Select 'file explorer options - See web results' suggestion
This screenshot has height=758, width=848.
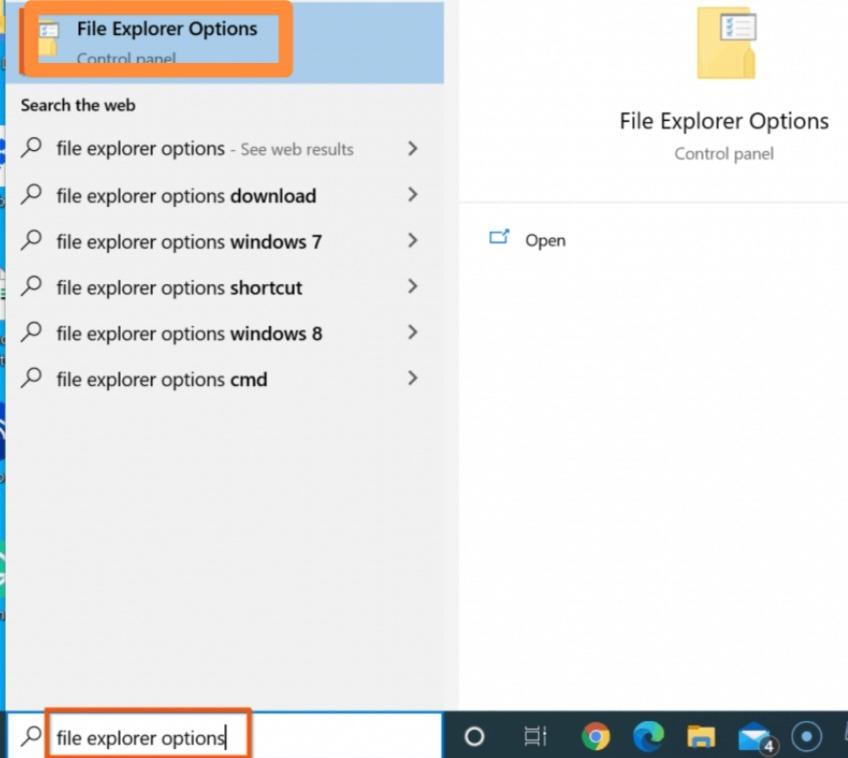224,149
